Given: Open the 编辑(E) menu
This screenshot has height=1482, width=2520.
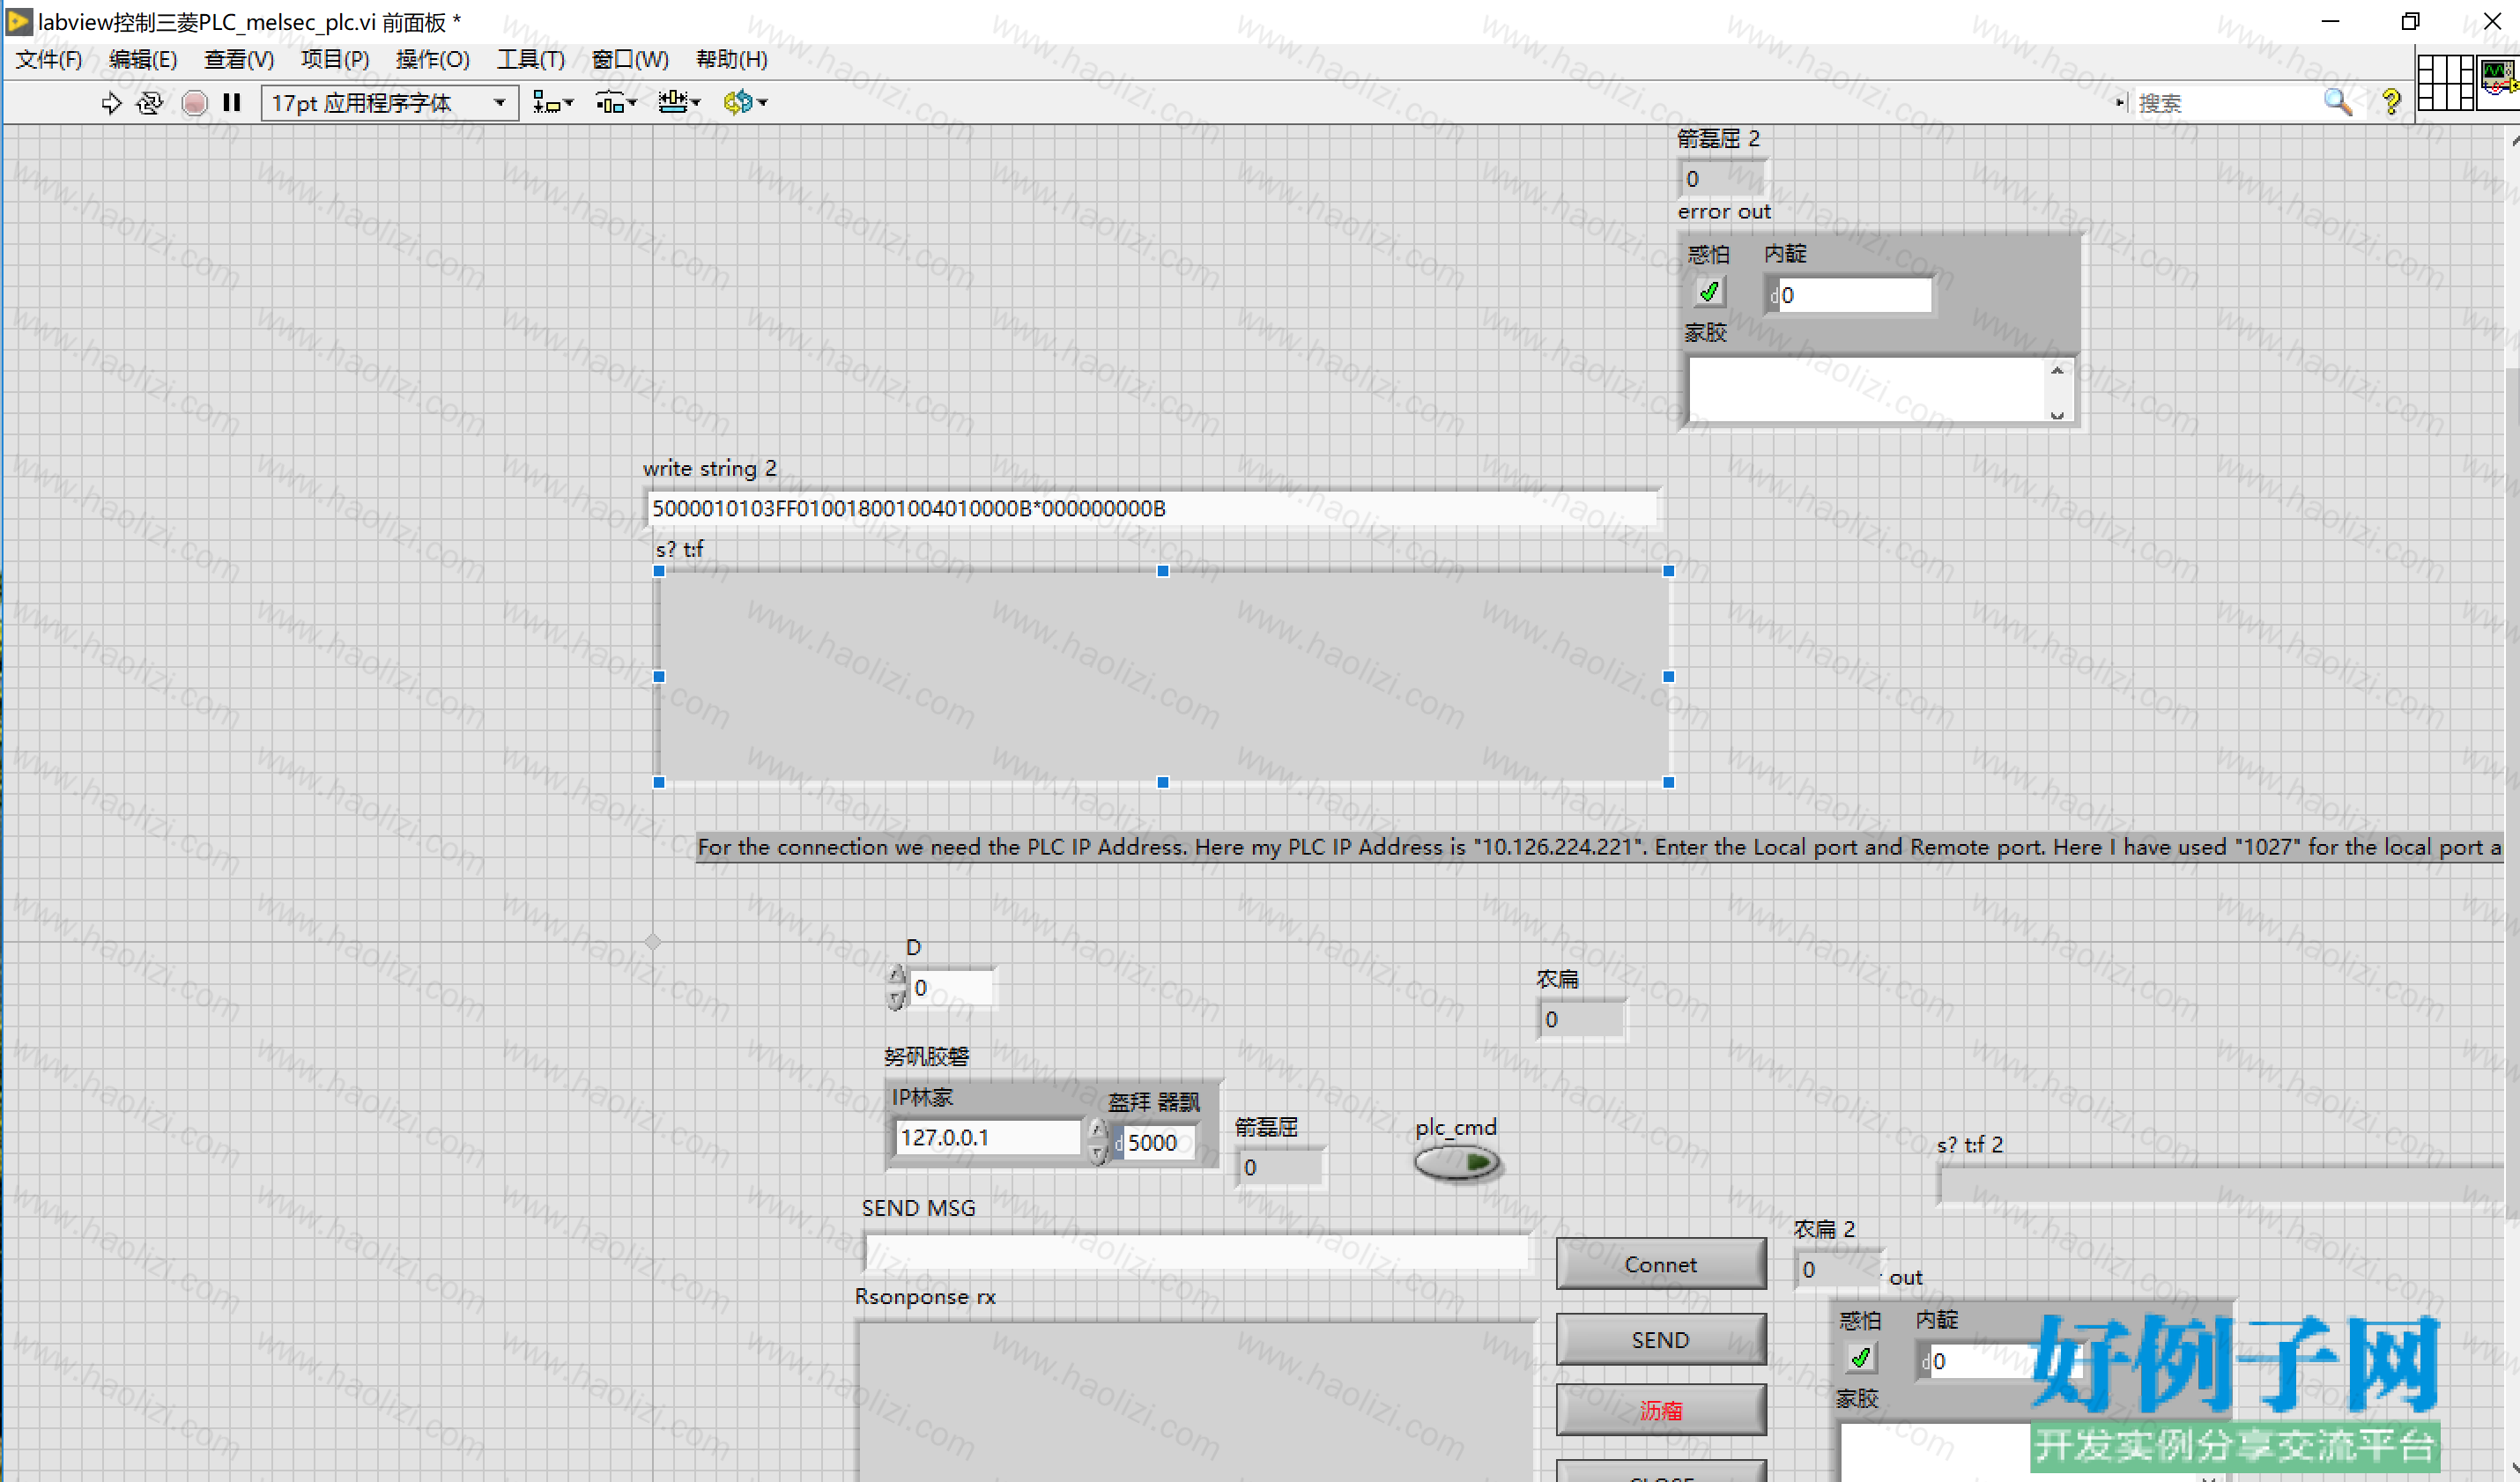Looking at the screenshot, I should pyautogui.click(x=143, y=60).
